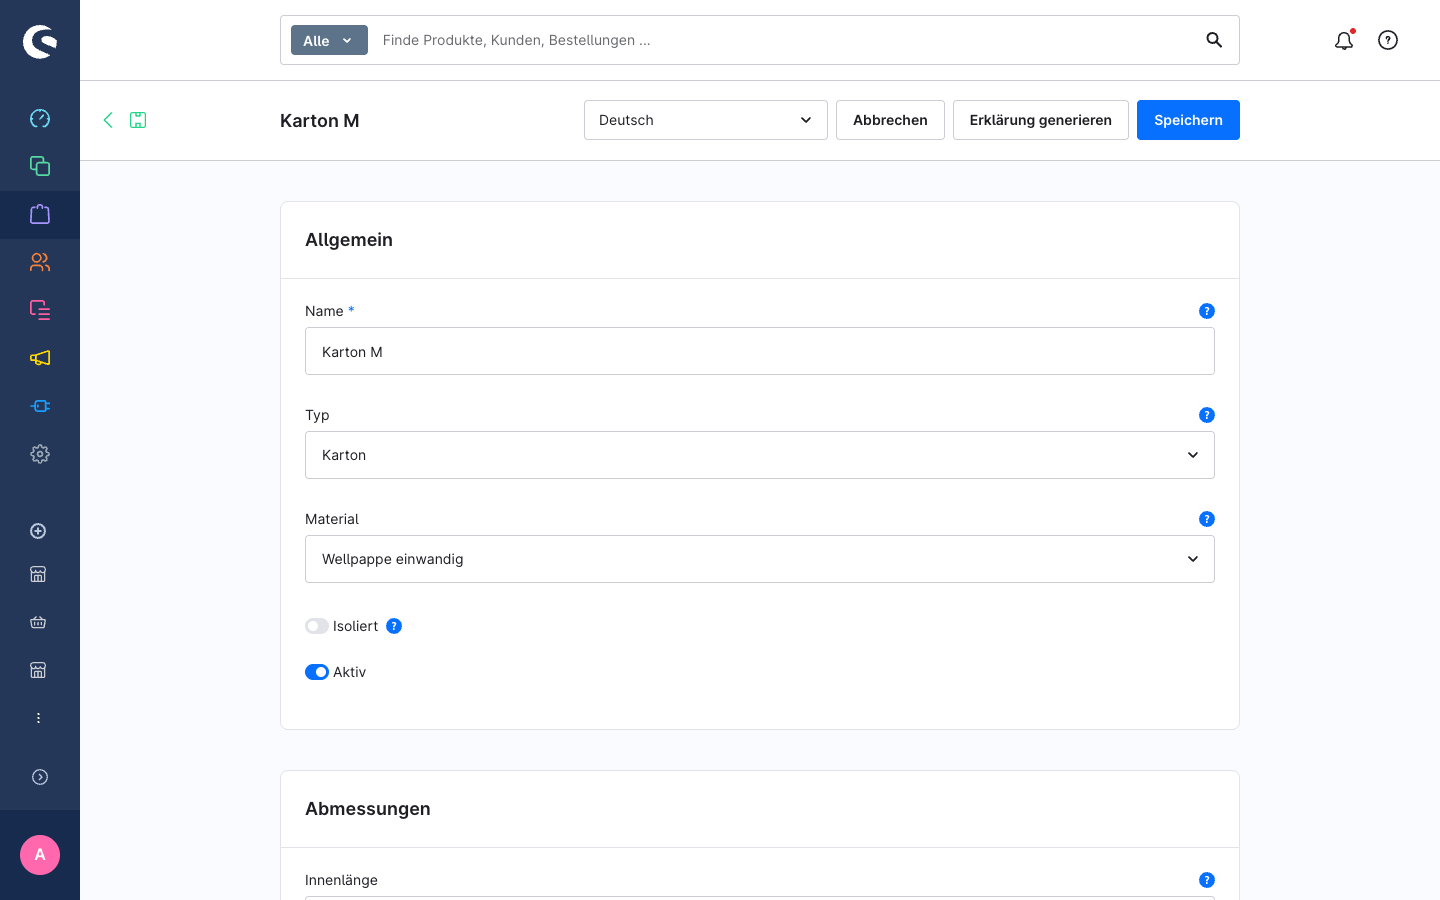Viewport: 1440px width, 900px height.
Task: Enable the Isoliert switch
Action: coord(317,626)
